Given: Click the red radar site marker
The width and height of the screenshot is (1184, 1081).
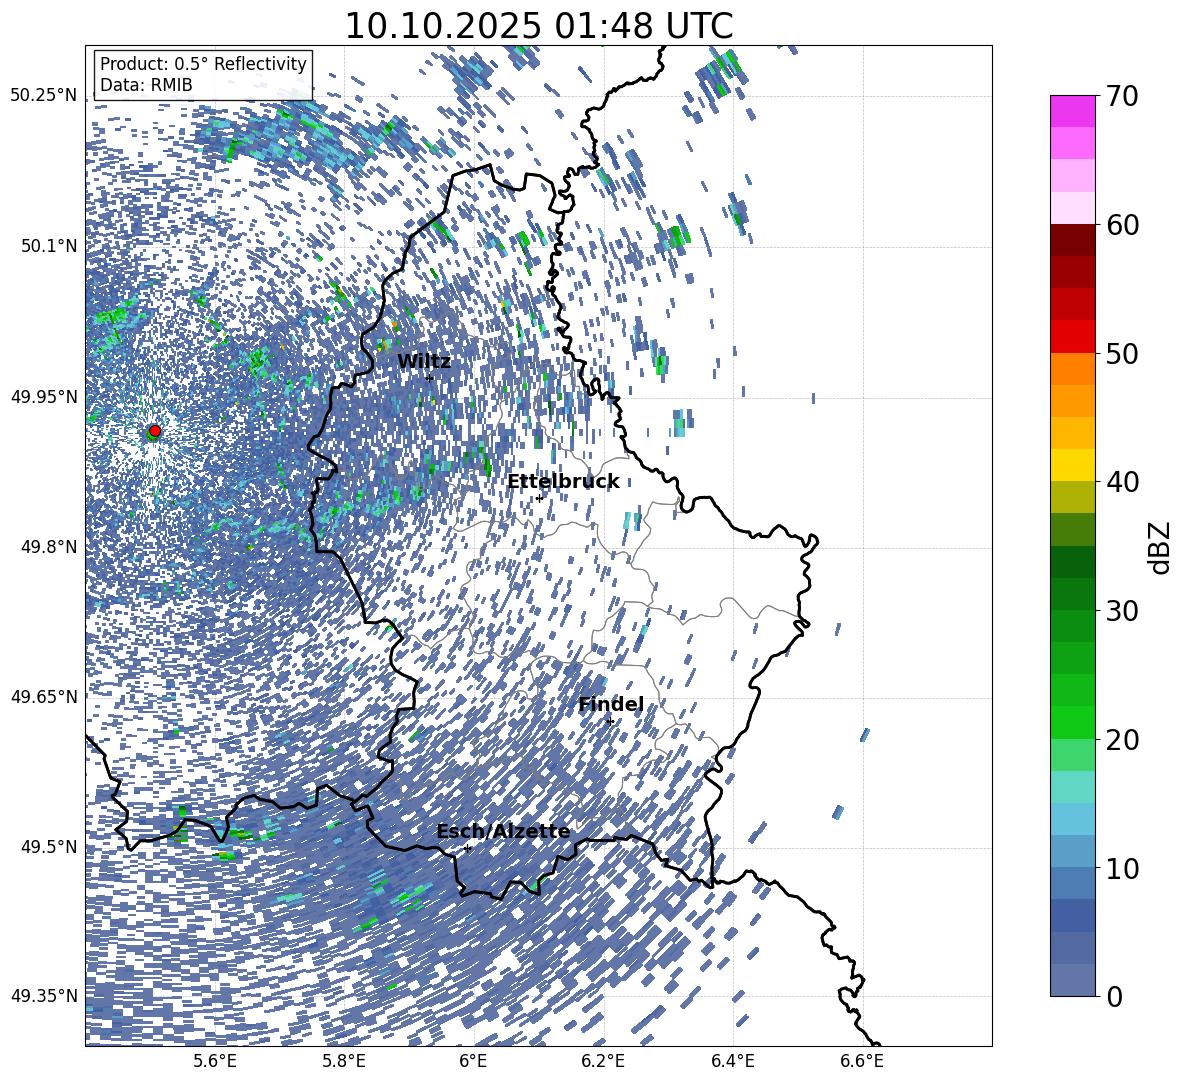Looking at the screenshot, I should click(155, 430).
